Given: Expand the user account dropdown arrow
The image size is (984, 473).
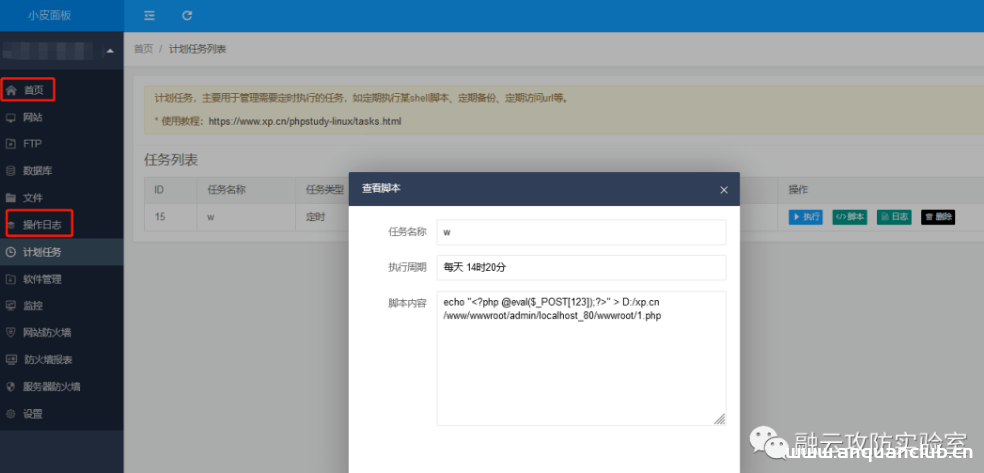Looking at the screenshot, I should click(x=110, y=50).
